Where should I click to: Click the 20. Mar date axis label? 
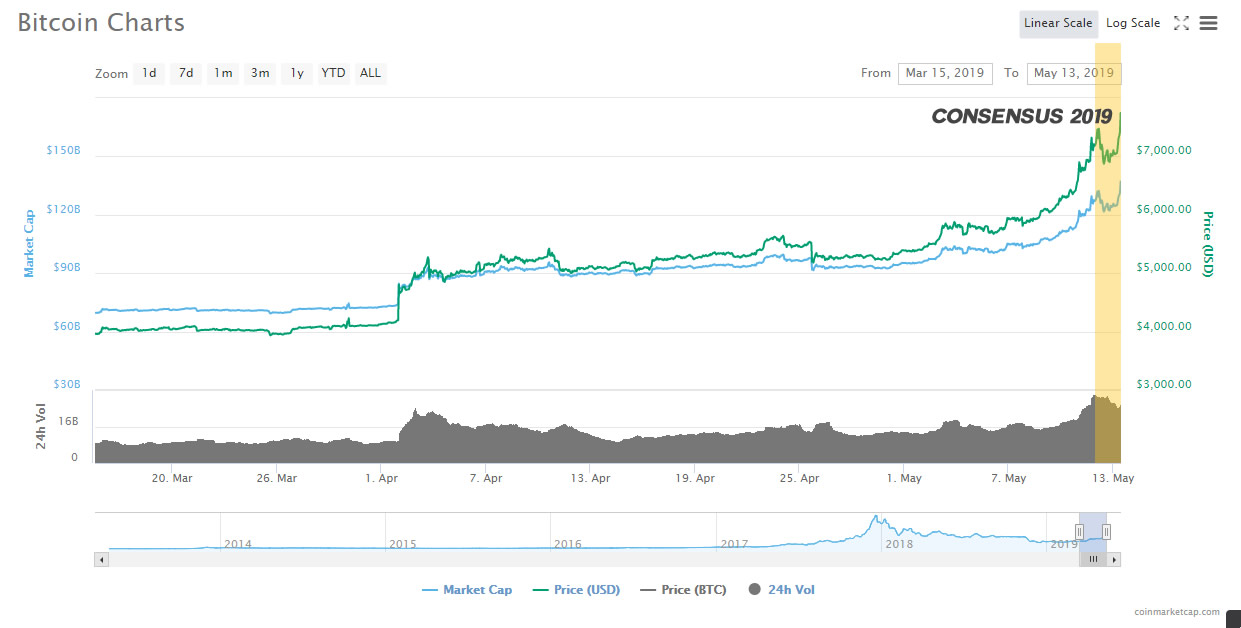point(172,478)
